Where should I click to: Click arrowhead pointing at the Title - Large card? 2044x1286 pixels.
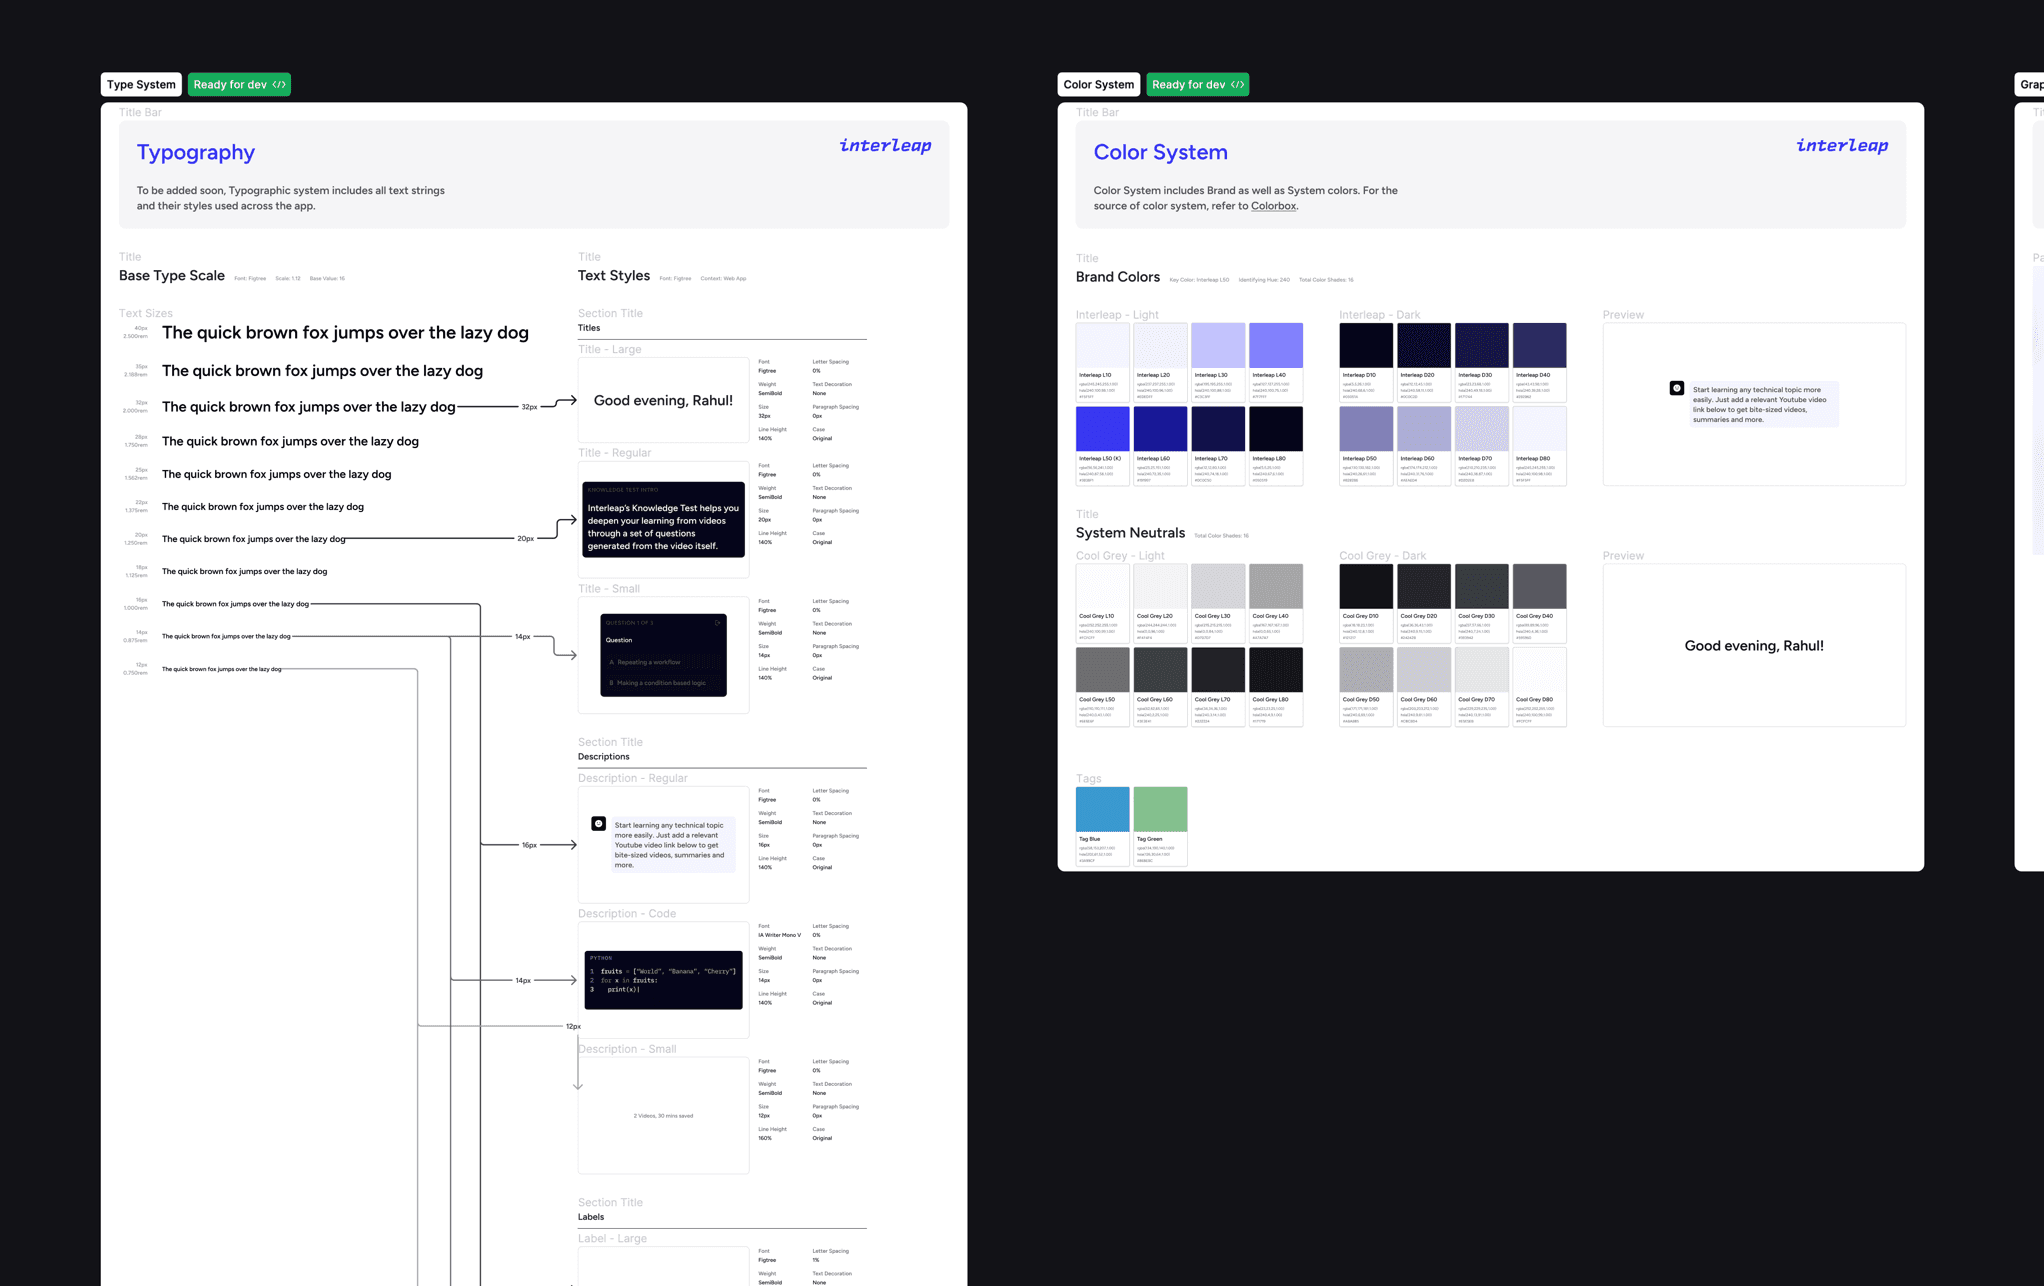[x=571, y=400]
